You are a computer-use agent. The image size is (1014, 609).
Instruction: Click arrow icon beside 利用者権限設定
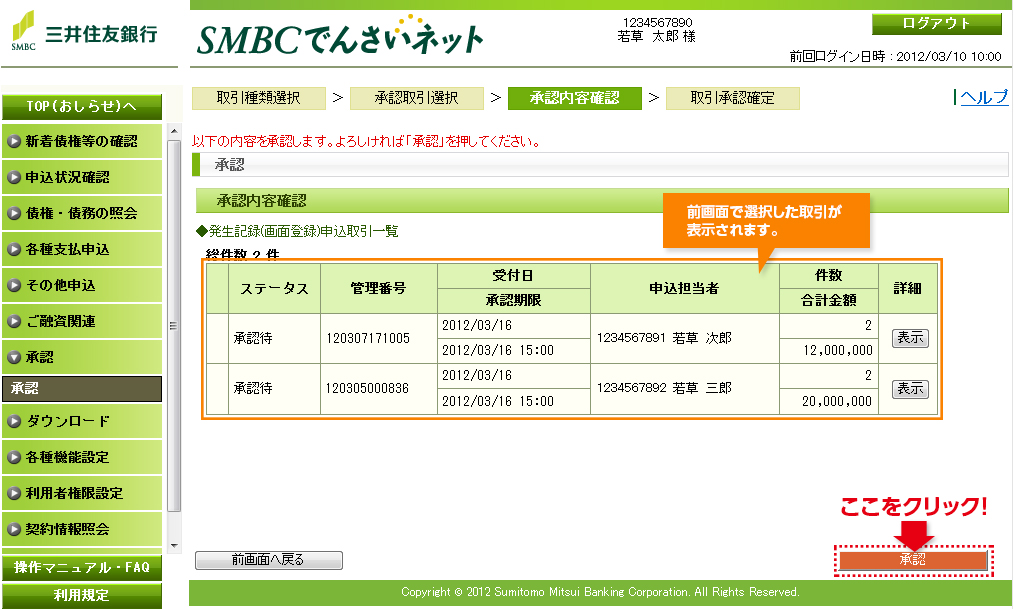tap(14, 493)
